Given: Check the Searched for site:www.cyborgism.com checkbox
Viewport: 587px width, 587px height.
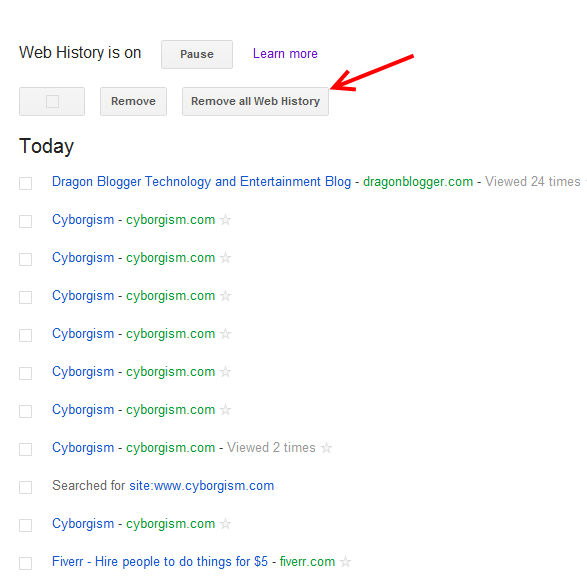Looking at the screenshot, I should 25,487.
